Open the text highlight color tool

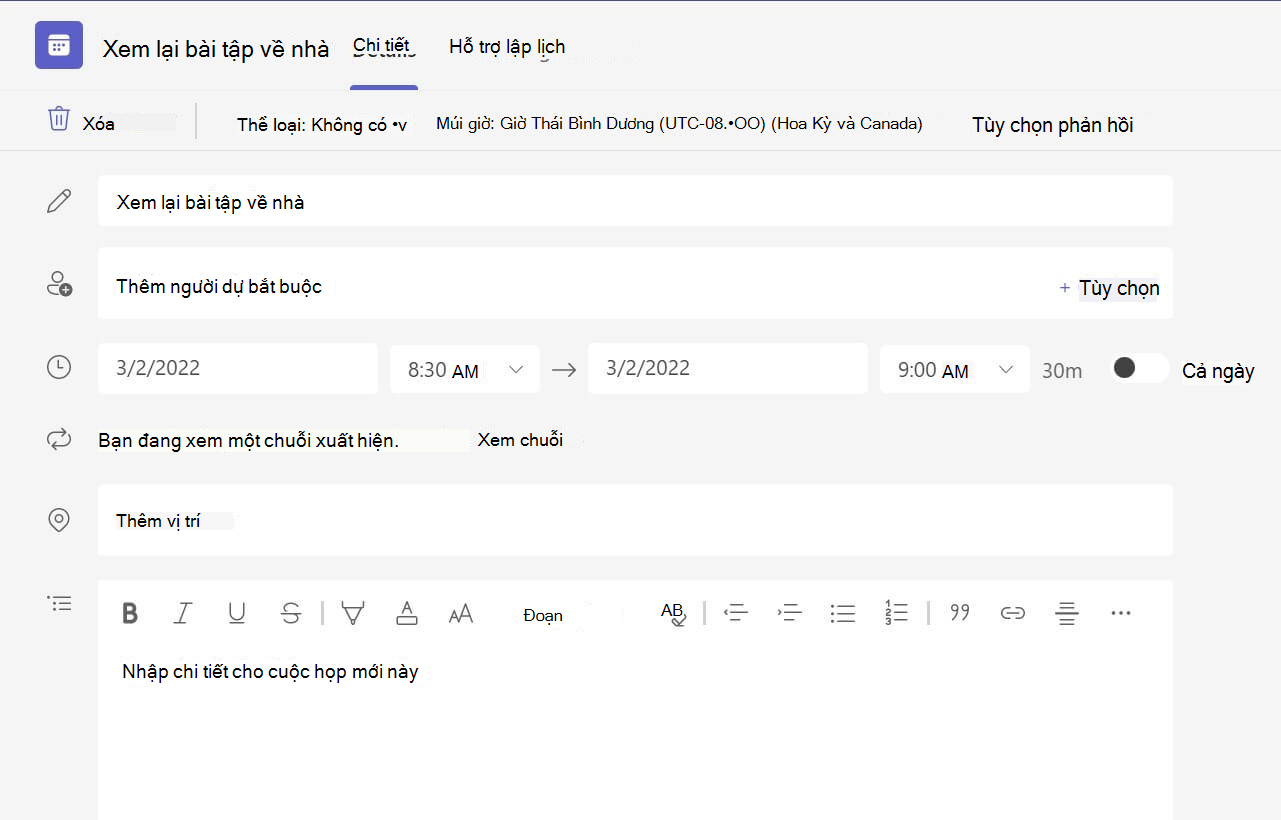(353, 613)
